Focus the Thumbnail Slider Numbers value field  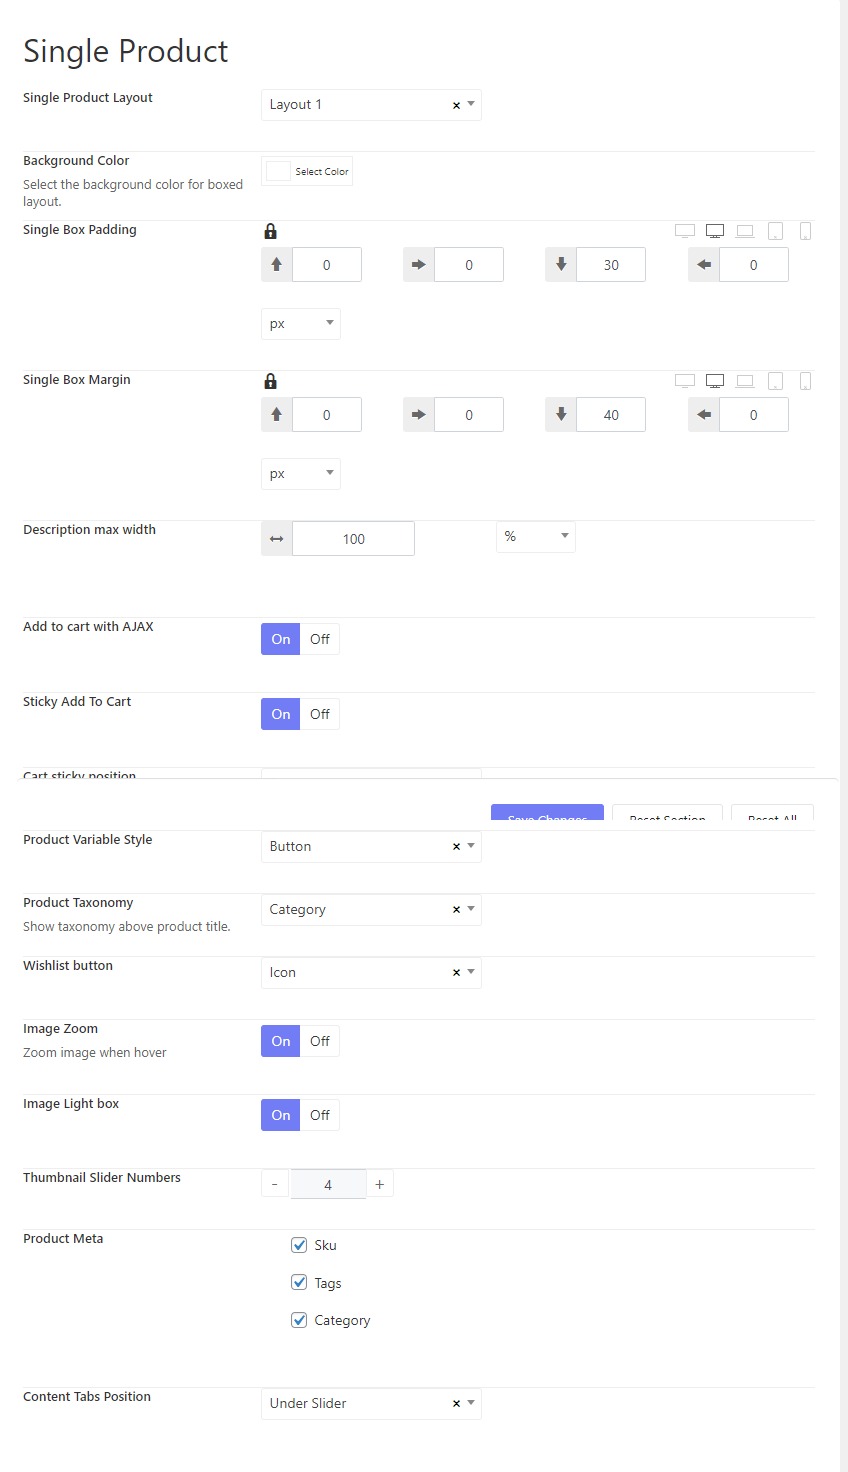click(328, 1185)
